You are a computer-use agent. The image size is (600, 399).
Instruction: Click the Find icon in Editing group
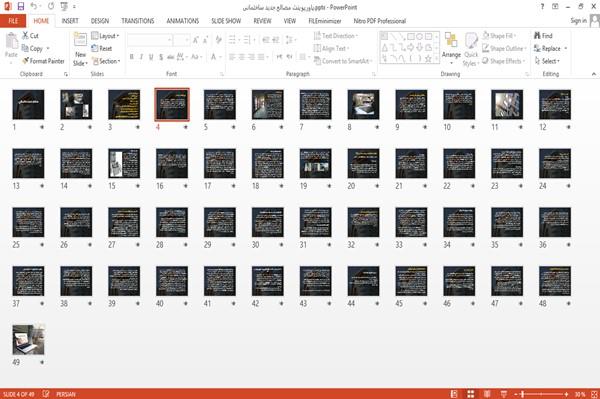click(543, 36)
